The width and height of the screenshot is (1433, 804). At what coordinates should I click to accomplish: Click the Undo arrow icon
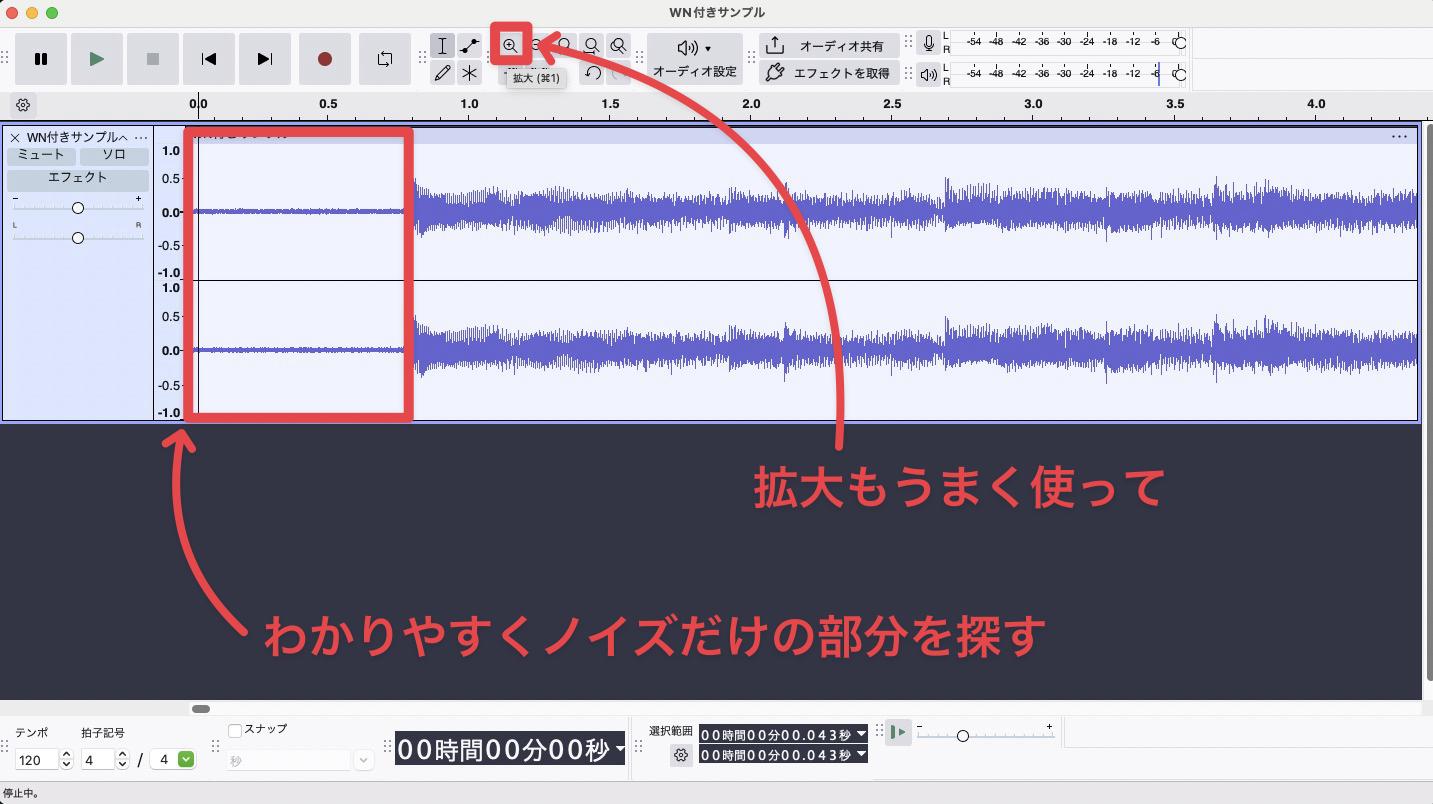click(x=592, y=73)
